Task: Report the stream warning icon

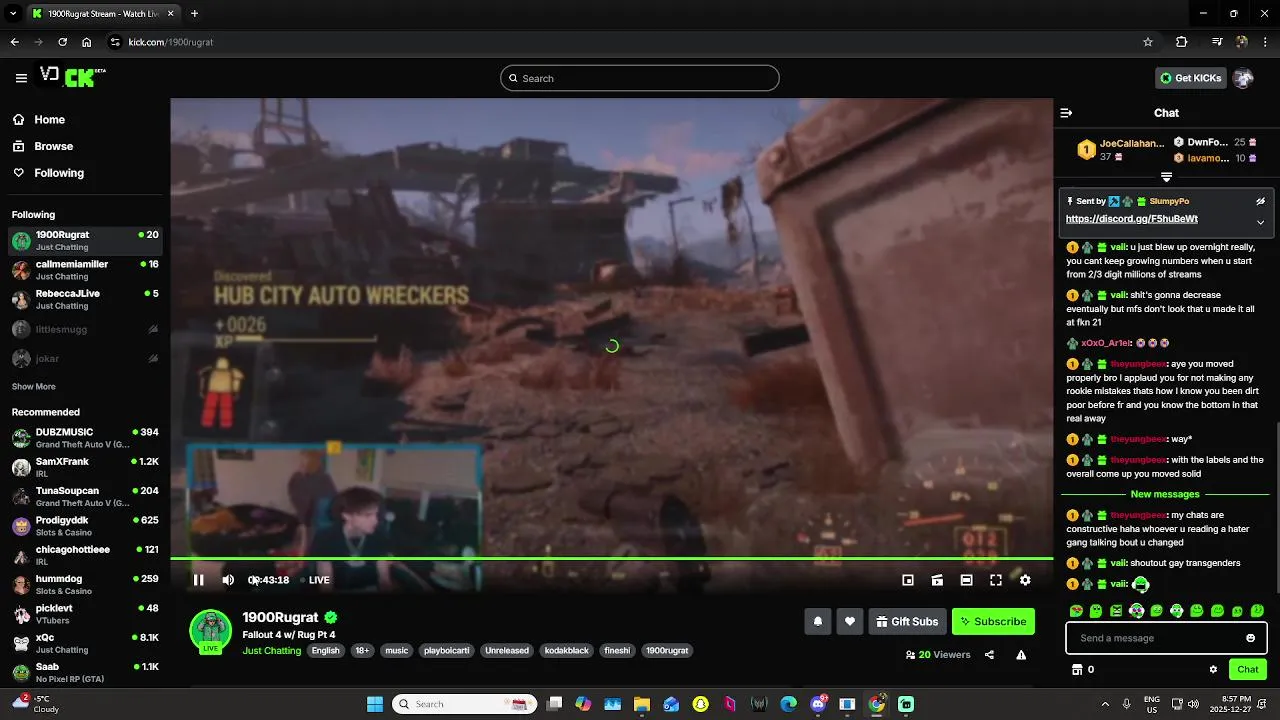Action: tap(1021, 655)
